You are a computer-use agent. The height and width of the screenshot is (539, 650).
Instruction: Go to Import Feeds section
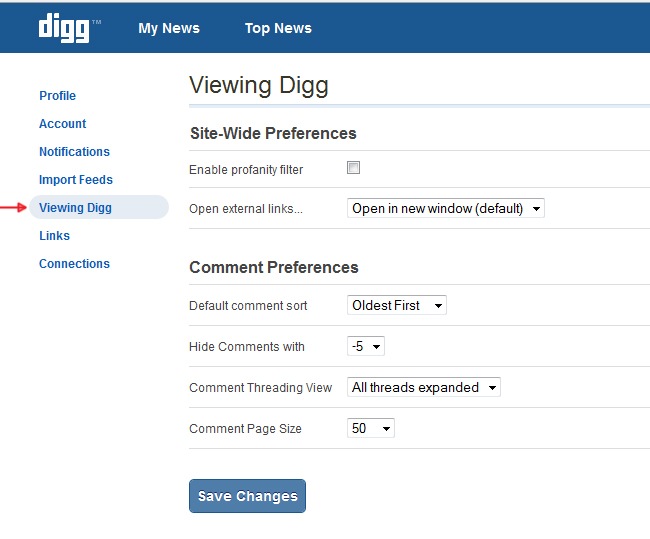pyautogui.click(x=75, y=180)
